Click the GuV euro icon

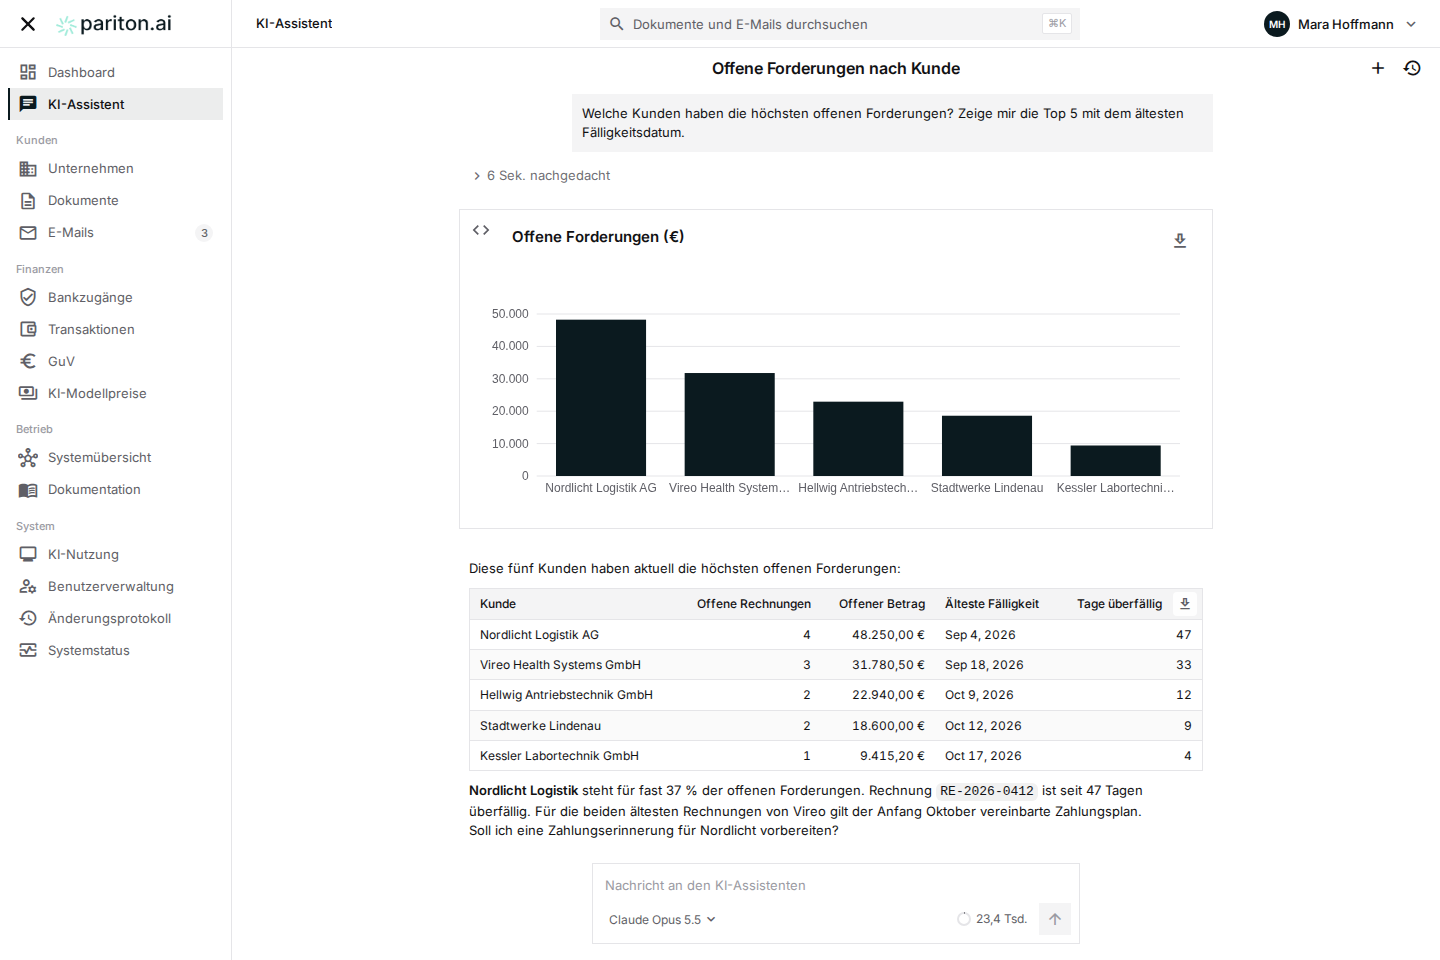pos(28,361)
